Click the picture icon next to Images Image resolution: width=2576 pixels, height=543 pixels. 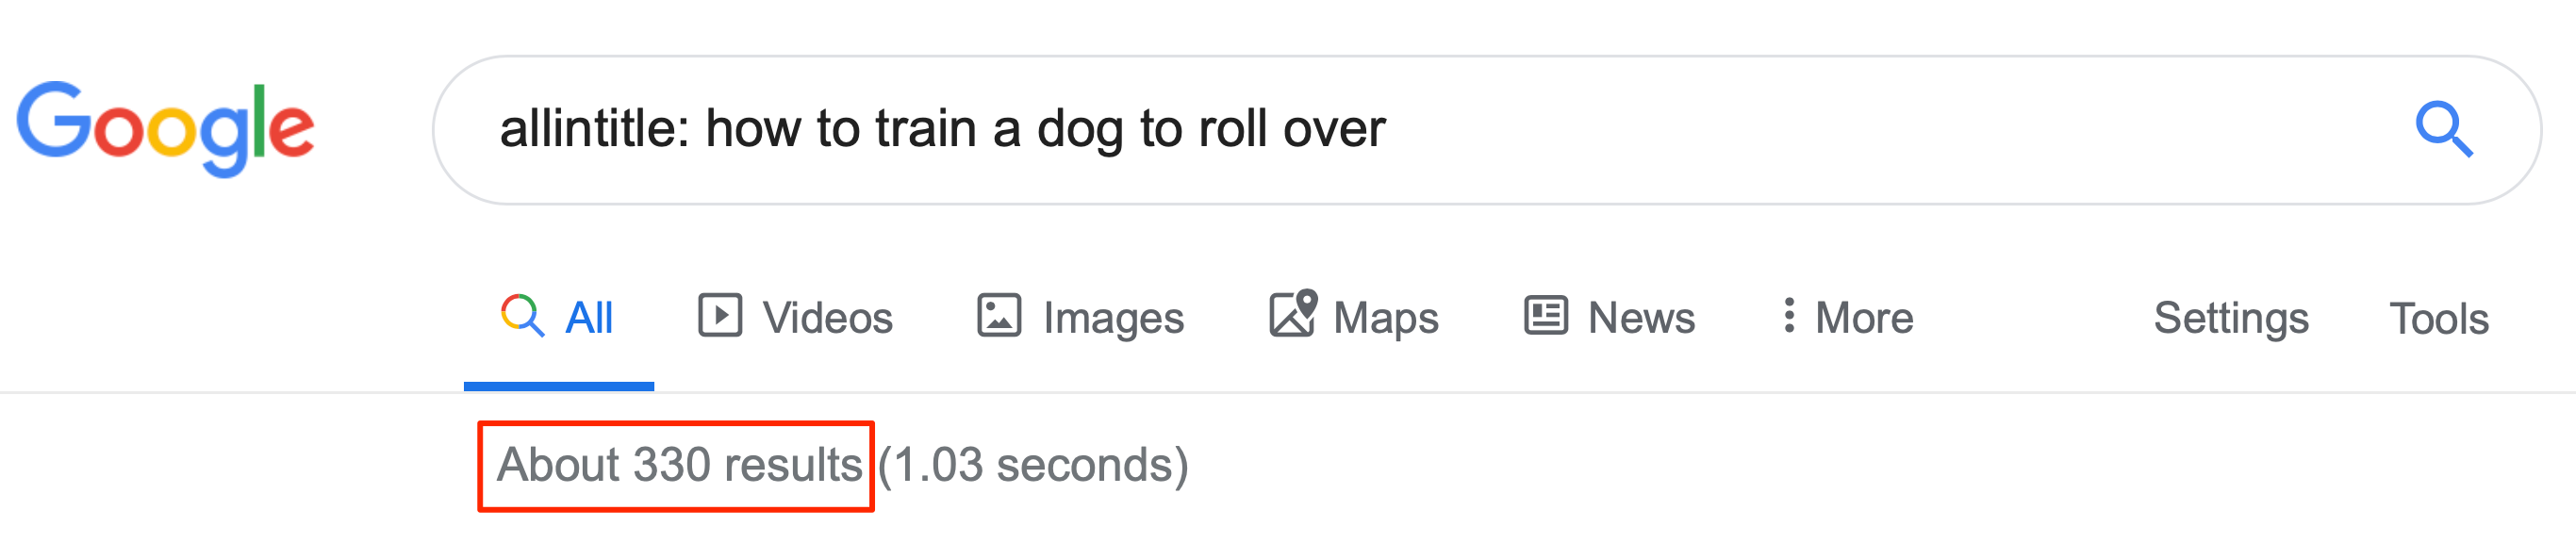tap(998, 315)
